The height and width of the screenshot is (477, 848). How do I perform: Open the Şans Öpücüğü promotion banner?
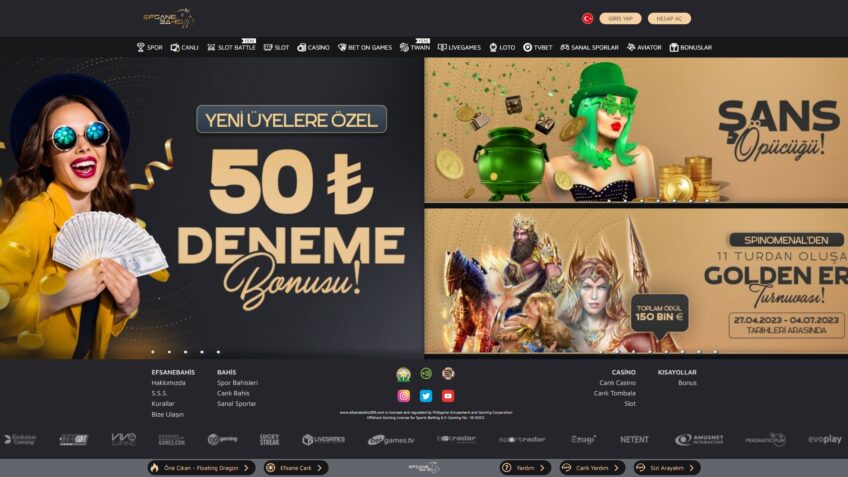(x=636, y=129)
